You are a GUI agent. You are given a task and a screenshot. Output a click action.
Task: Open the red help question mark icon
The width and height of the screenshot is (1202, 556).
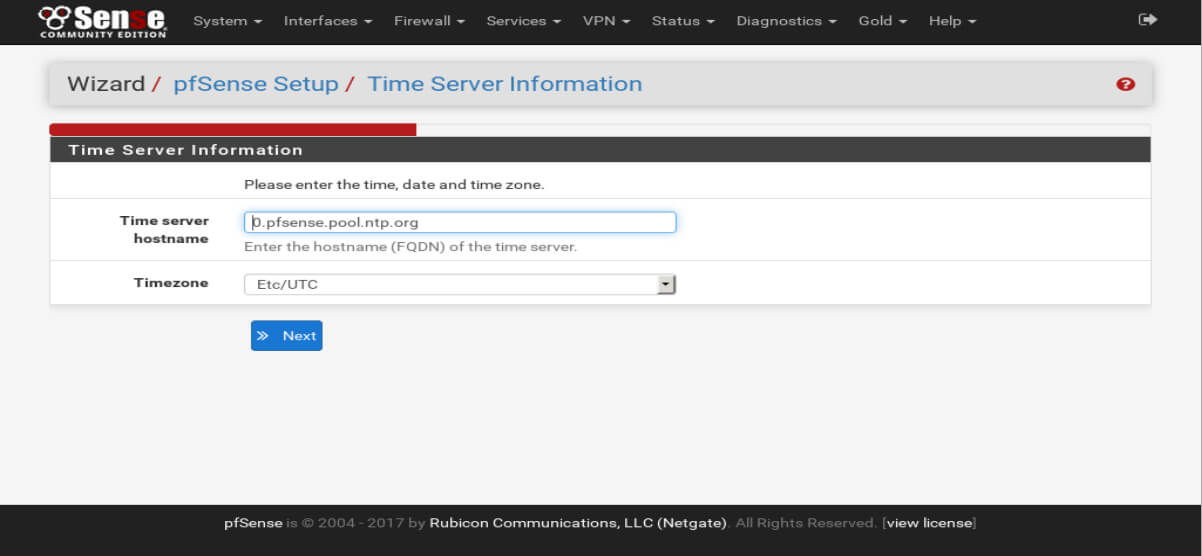coord(1125,85)
